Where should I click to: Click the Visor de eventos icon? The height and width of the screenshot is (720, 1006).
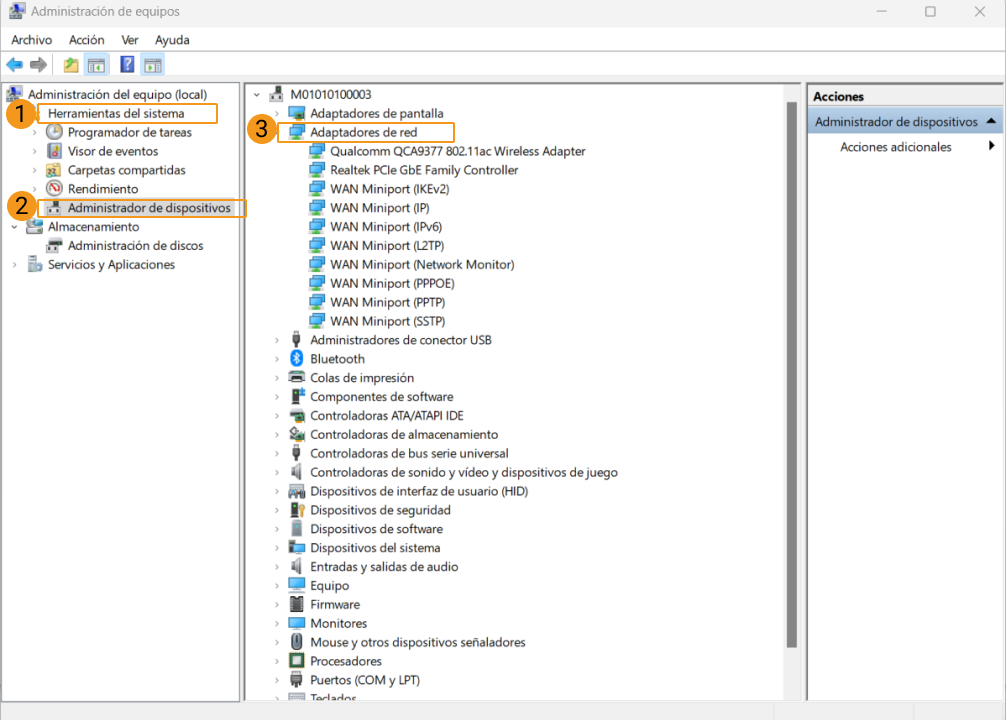click(x=54, y=151)
